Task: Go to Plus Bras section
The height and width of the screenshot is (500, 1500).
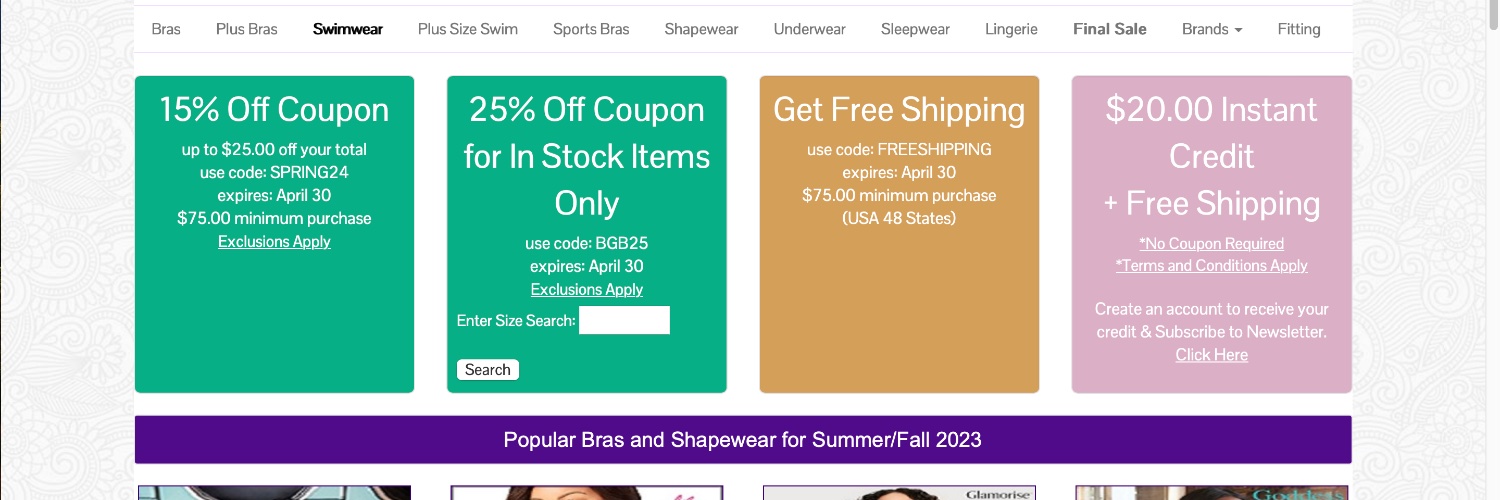Action: click(x=247, y=29)
